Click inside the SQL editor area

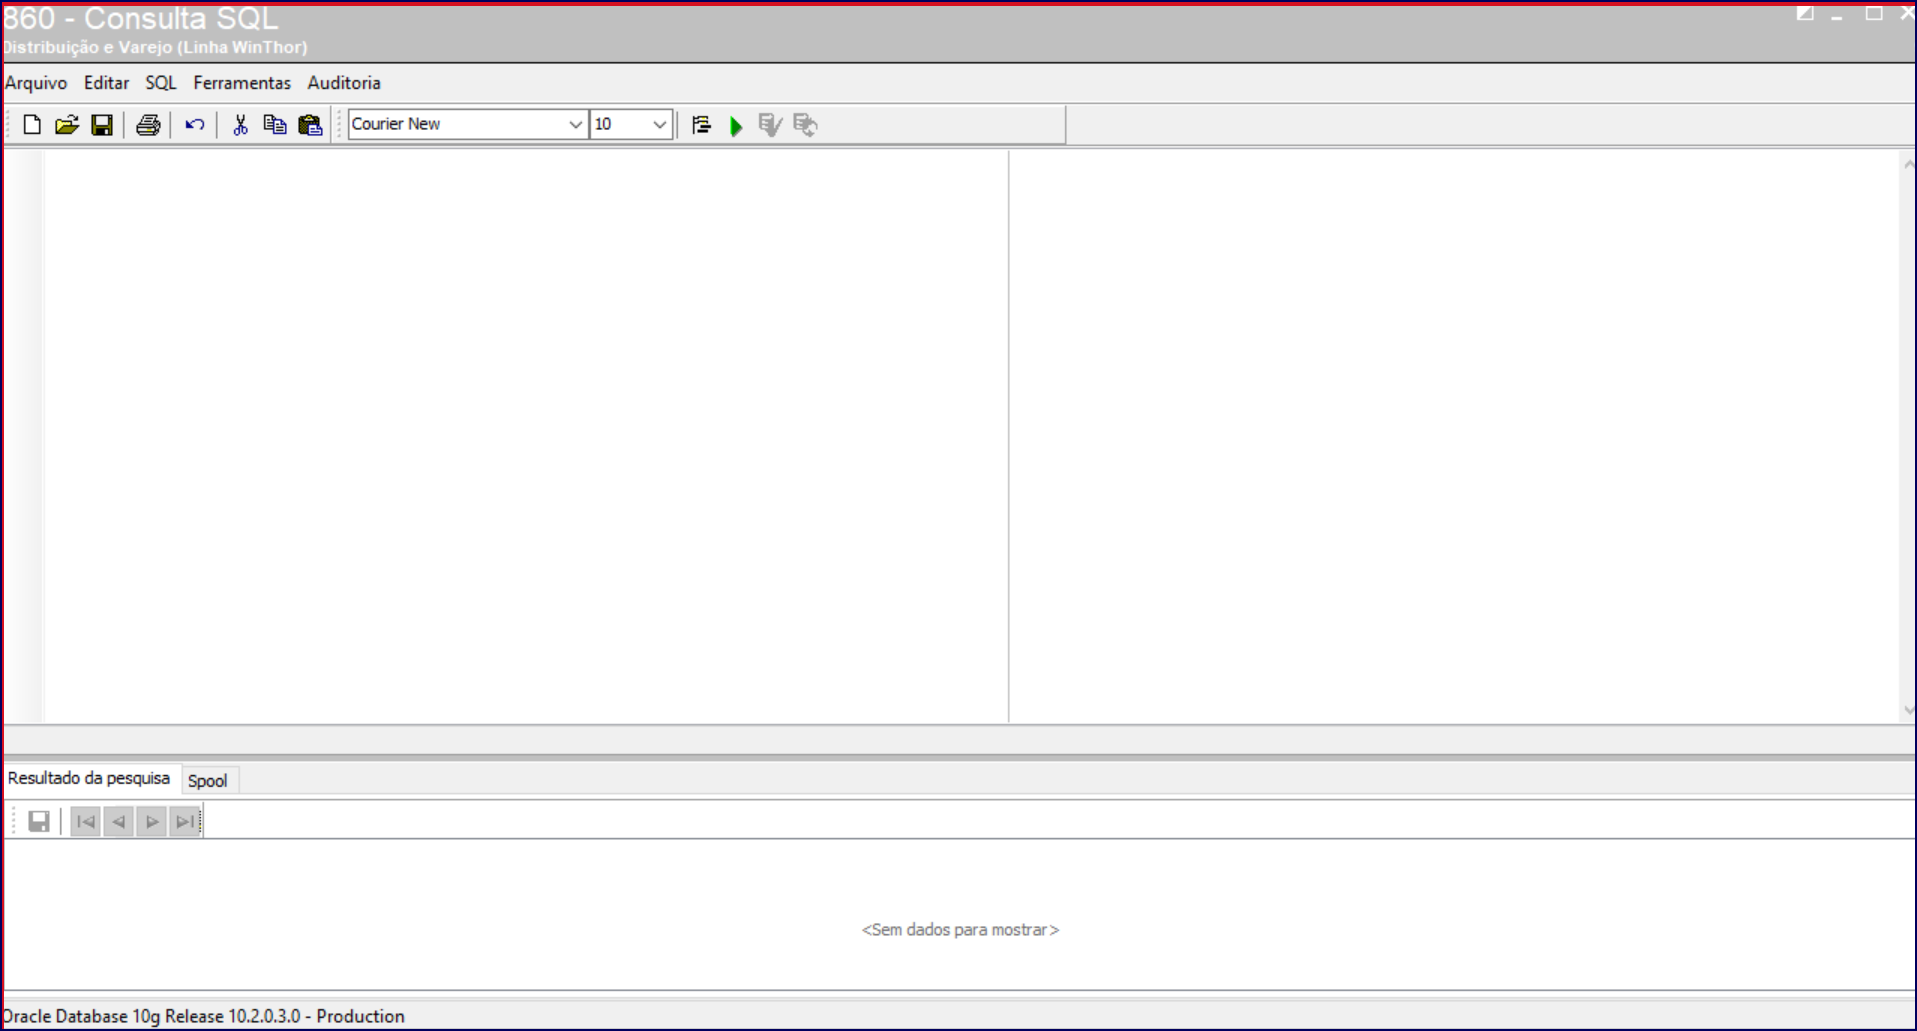click(x=525, y=436)
